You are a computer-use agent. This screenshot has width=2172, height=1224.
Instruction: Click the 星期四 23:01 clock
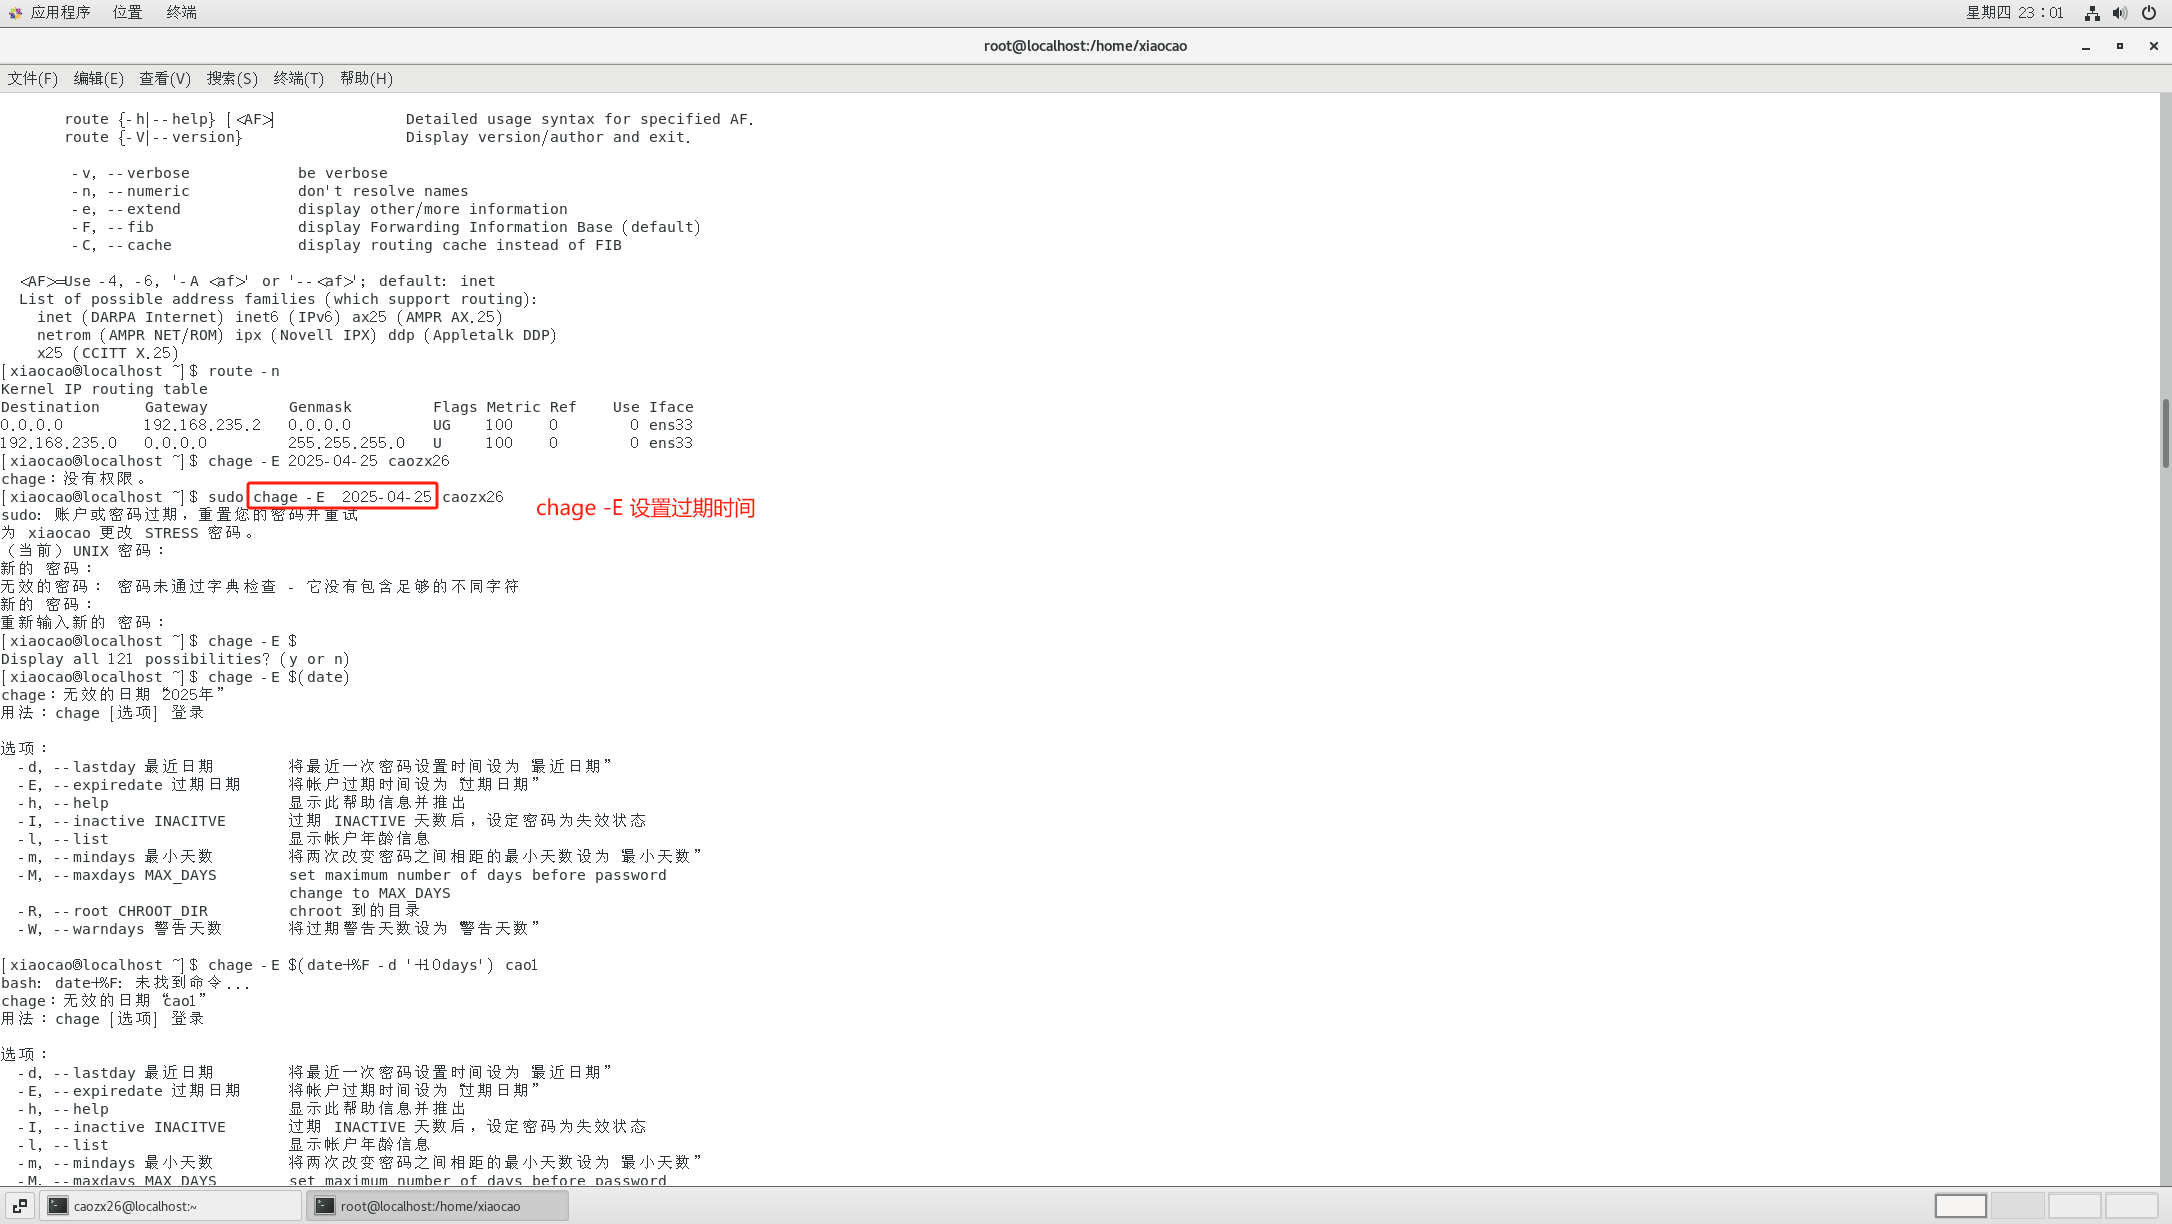[2014, 13]
